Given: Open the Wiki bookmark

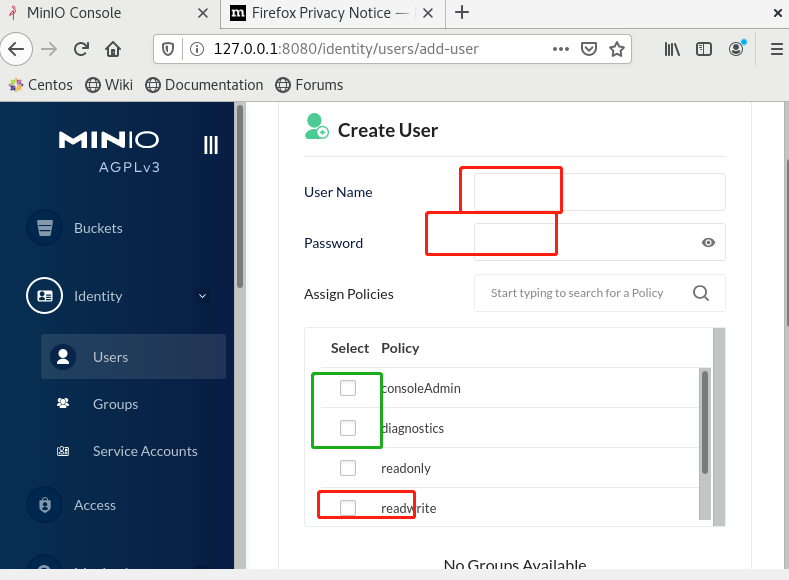Looking at the screenshot, I should coord(109,85).
